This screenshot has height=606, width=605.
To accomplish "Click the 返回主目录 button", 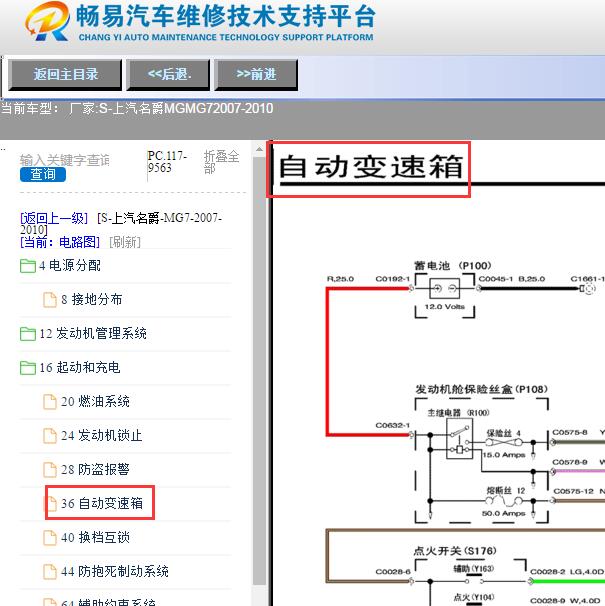I will click(65, 75).
